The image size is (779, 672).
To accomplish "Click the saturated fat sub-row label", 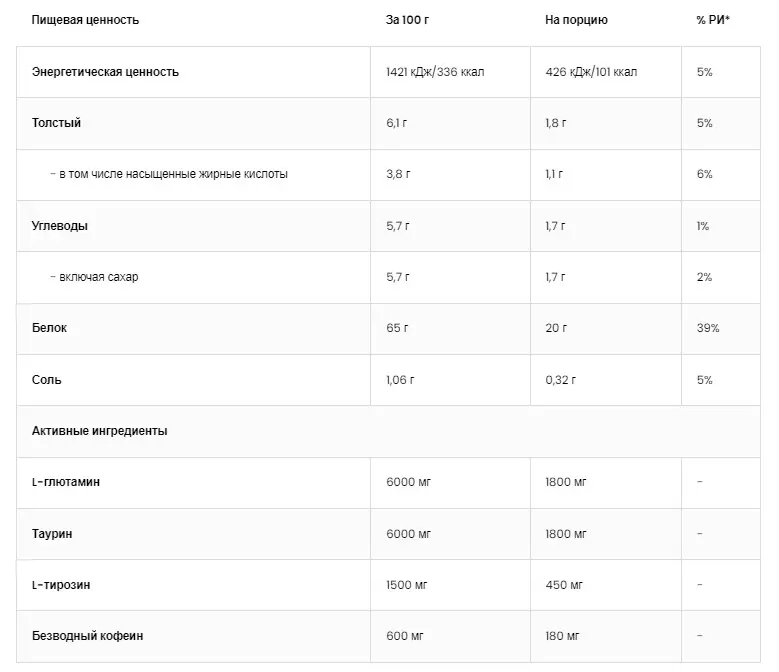I will pyautogui.click(x=172, y=174).
